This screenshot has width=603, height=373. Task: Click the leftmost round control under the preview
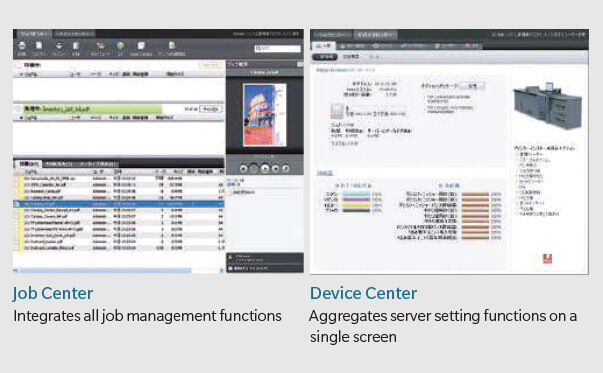tap(243, 168)
